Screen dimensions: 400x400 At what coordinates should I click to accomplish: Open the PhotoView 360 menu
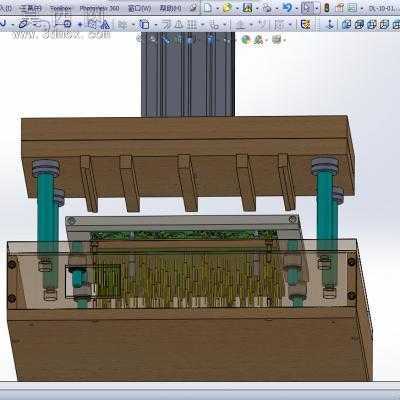point(99,8)
